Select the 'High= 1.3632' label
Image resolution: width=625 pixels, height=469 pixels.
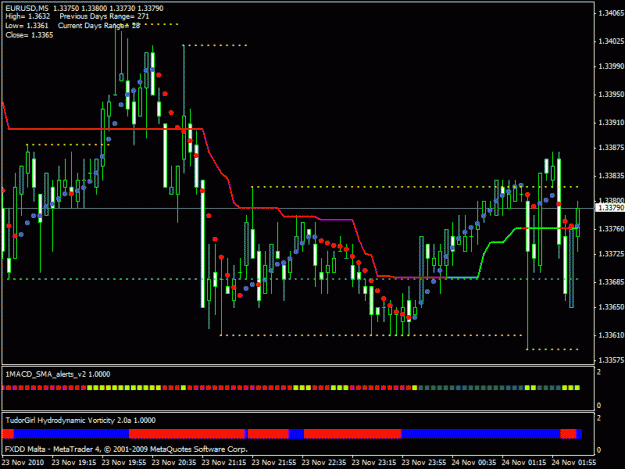[x=28, y=16]
